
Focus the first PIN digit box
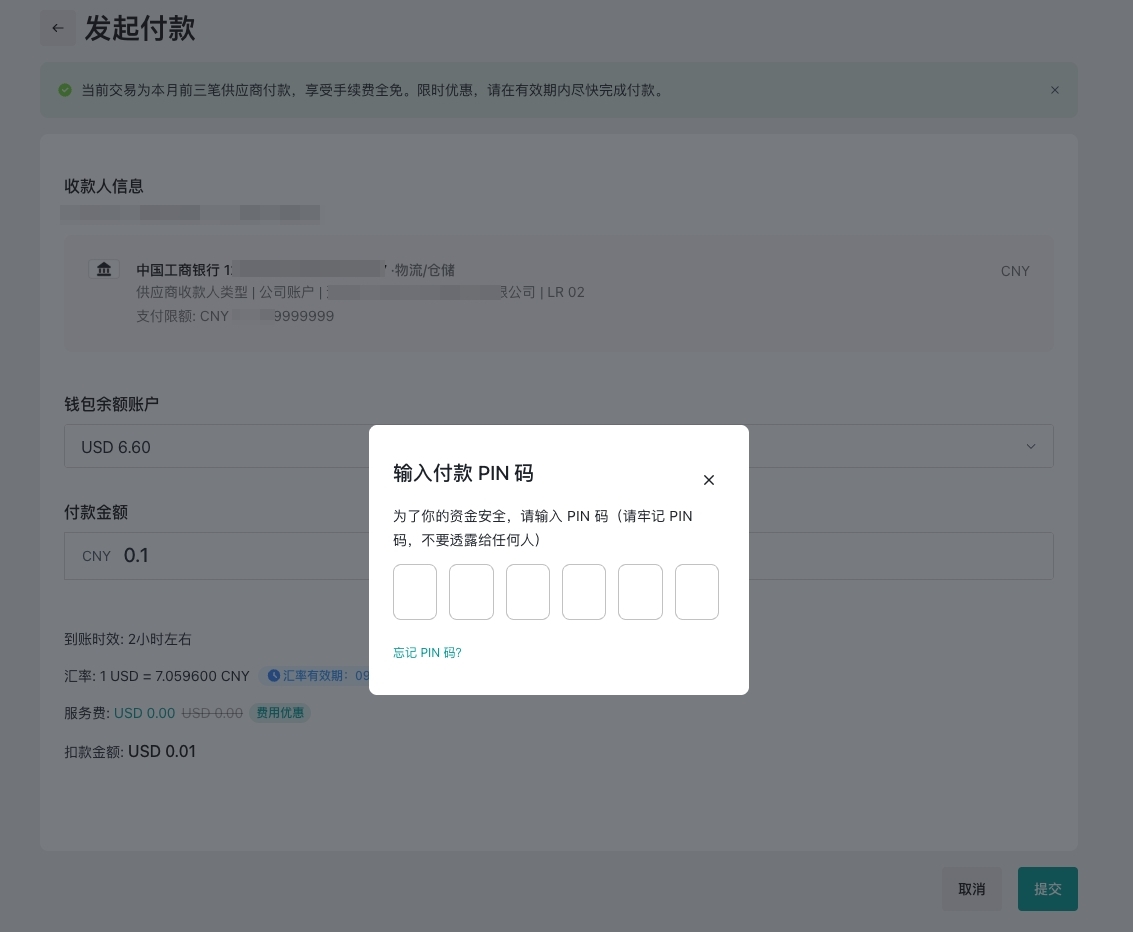(415, 592)
